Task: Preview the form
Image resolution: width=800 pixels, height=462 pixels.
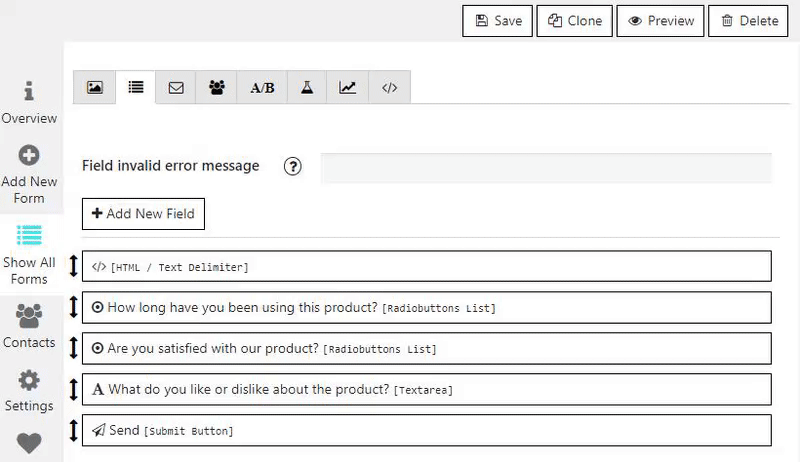Action: [x=660, y=21]
